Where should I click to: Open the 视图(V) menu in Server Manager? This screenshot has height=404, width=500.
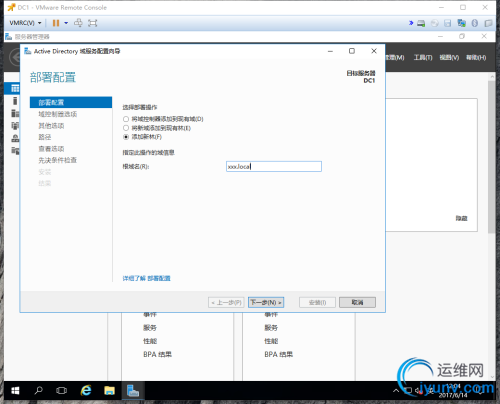coord(449,58)
